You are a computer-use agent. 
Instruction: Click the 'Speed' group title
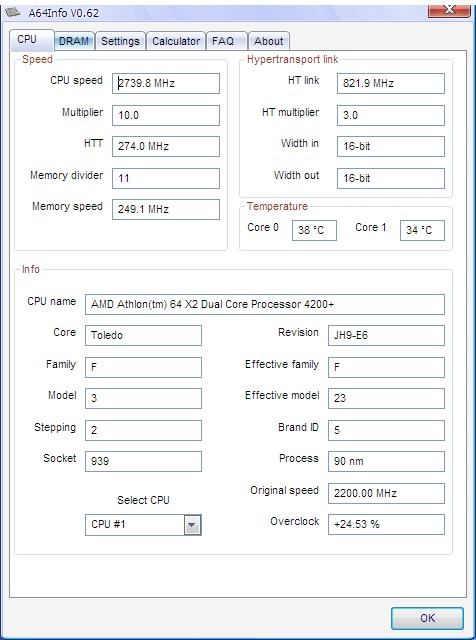[37, 60]
